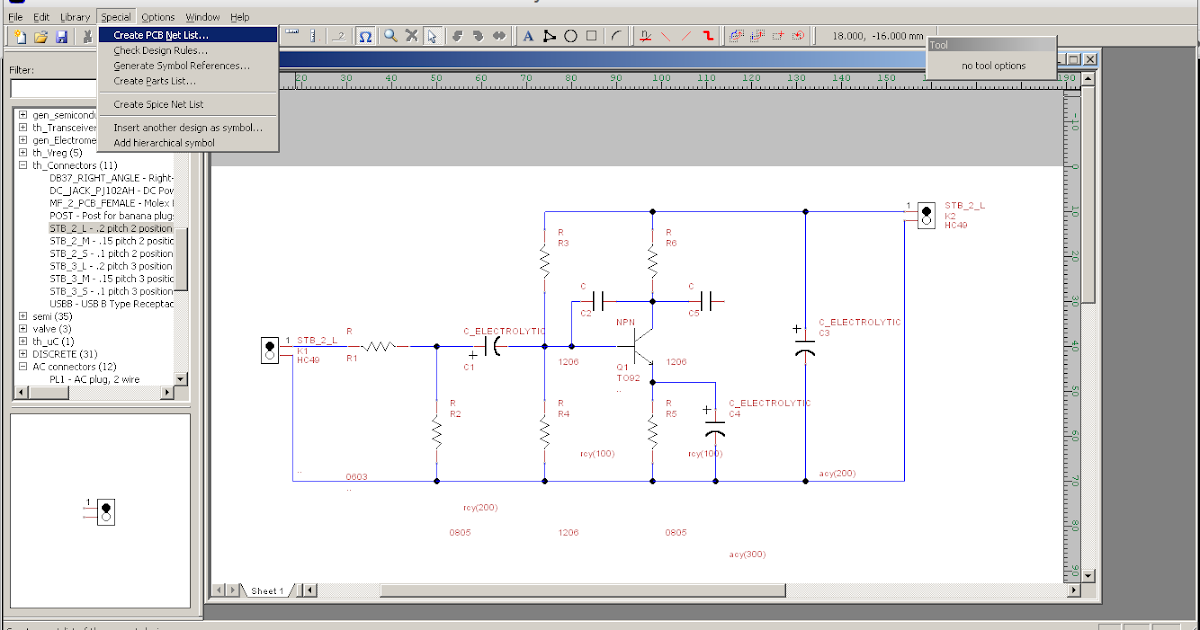Select the Text tool
The height and width of the screenshot is (630, 1200).
[x=527, y=36]
